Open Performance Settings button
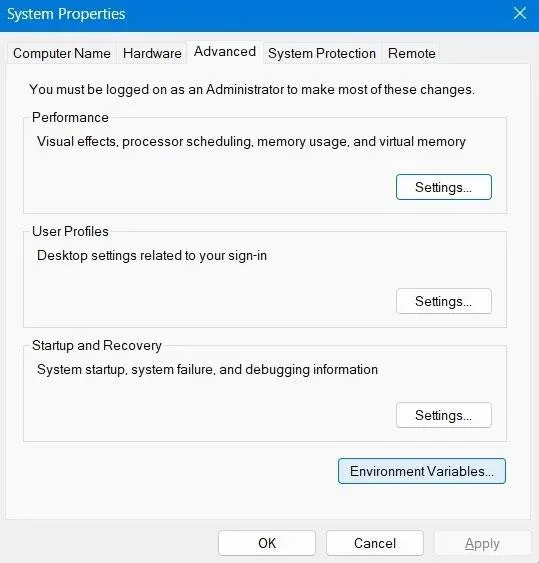The image size is (539, 563). [443, 187]
